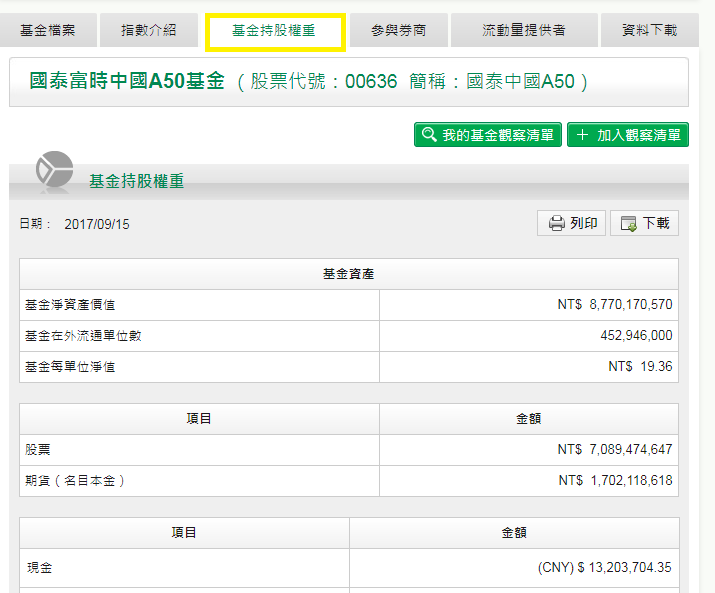Select the 基金持股權重 tab
Viewport: 715px width, 593px height.
pyautogui.click(x=275, y=32)
